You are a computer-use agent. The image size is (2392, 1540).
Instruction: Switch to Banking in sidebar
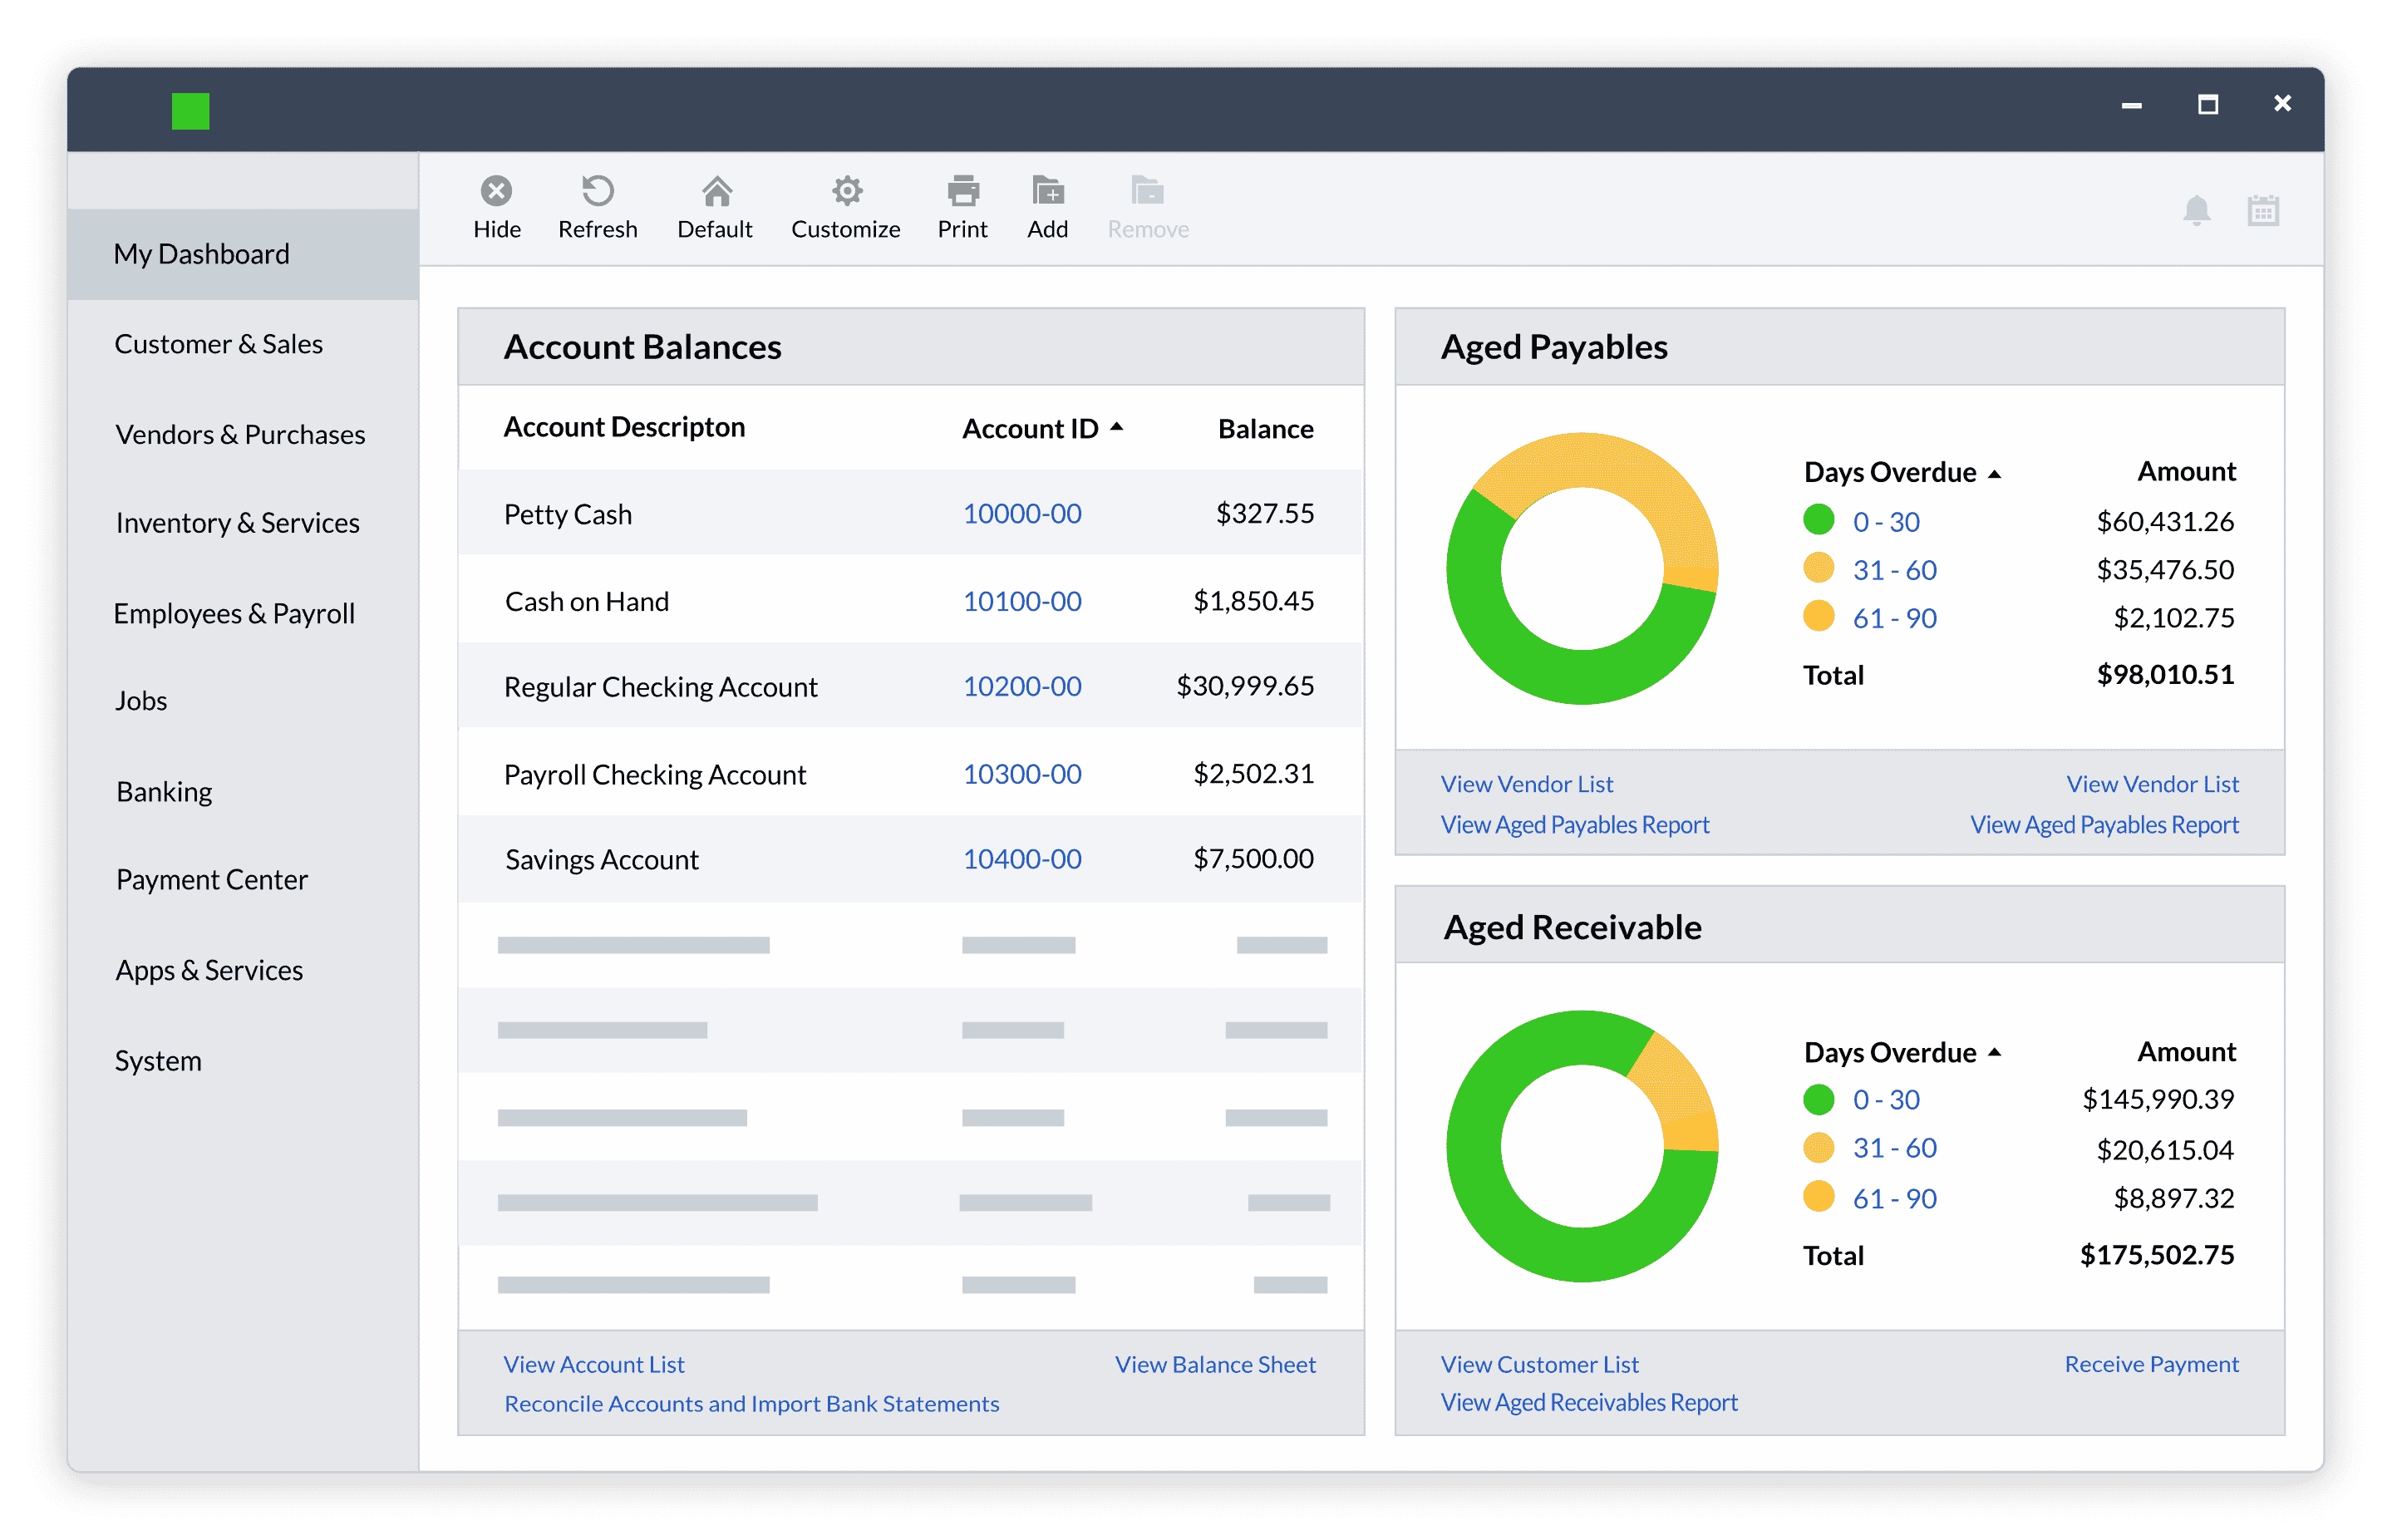(x=164, y=791)
